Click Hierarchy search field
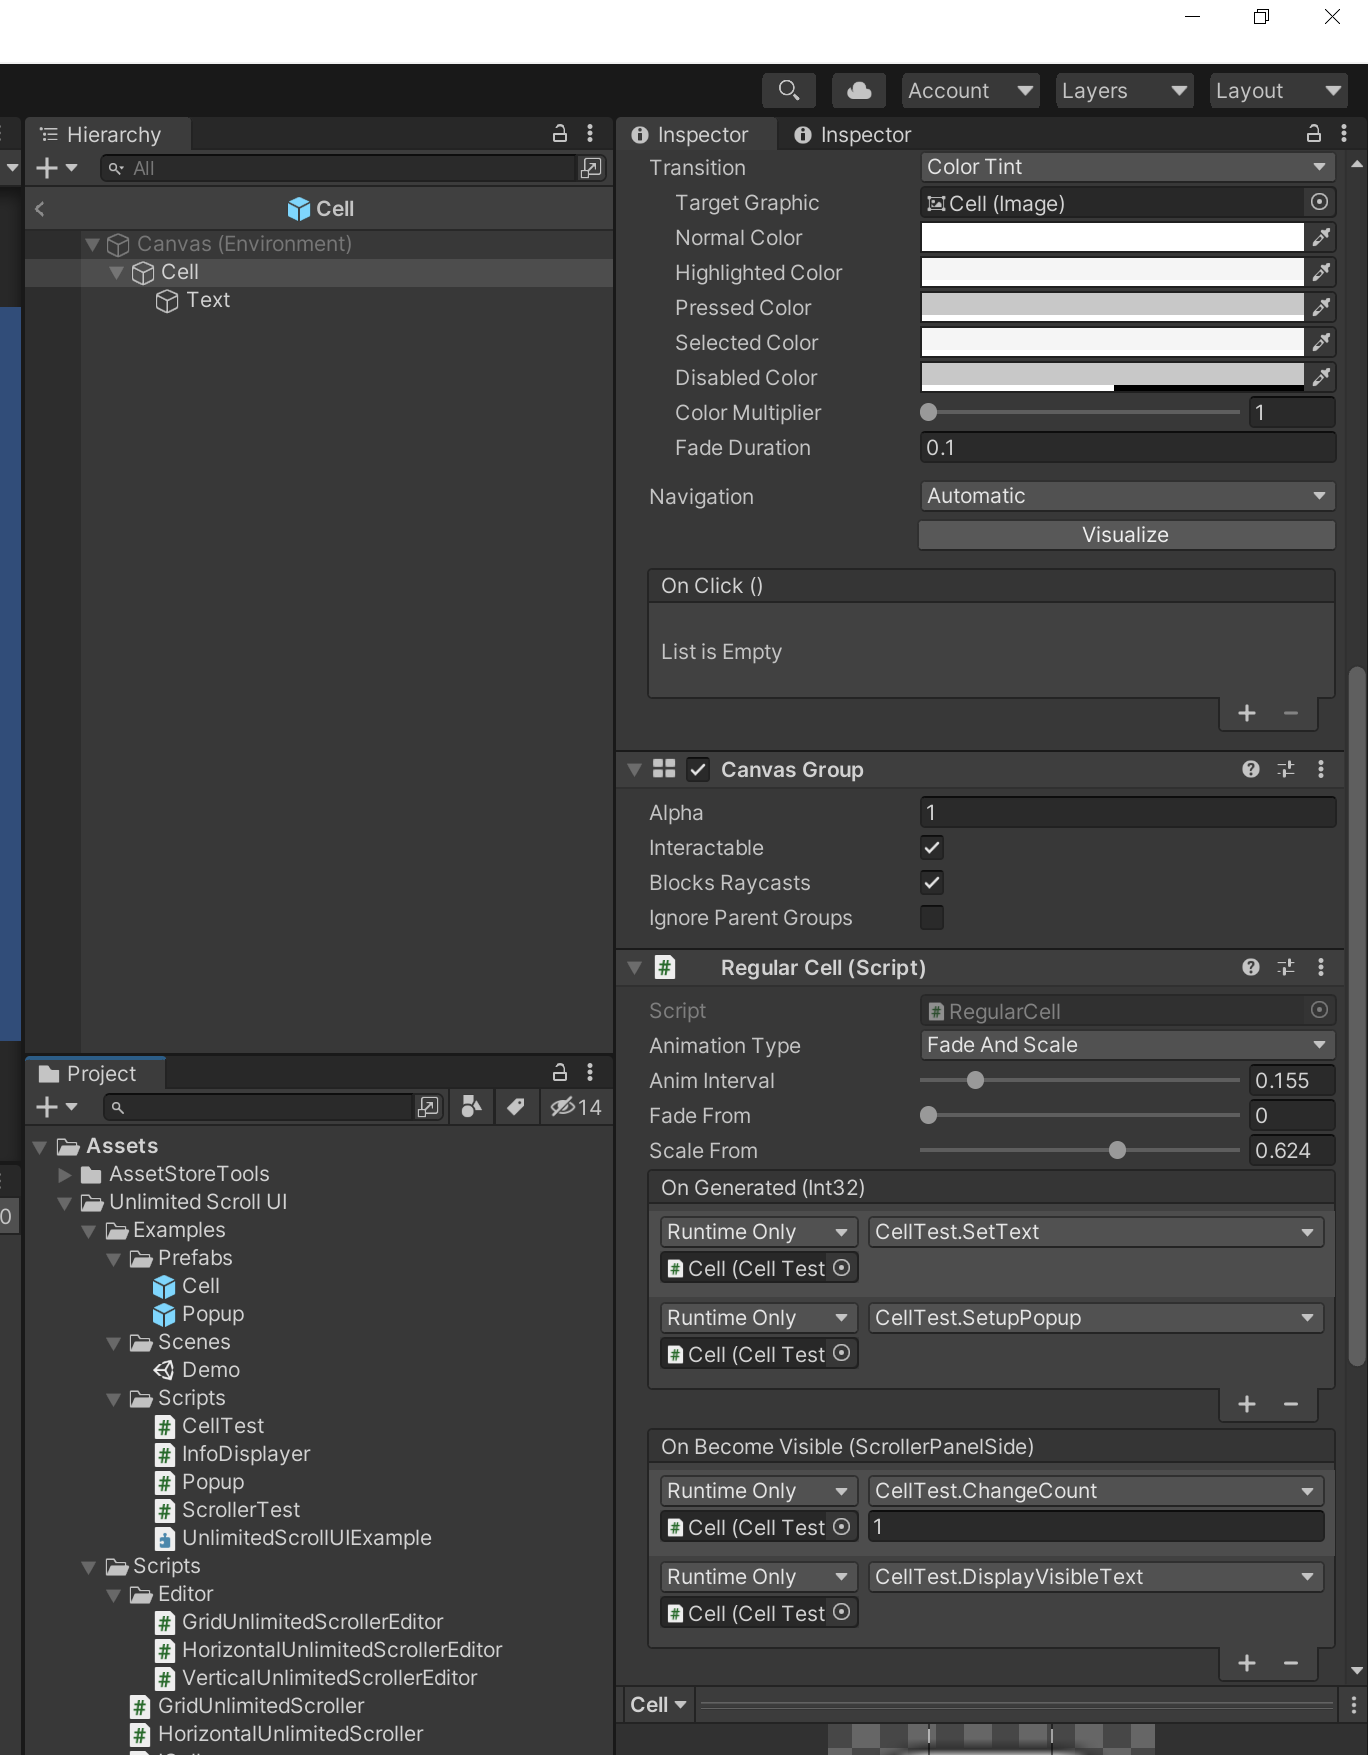The height and width of the screenshot is (1755, 1368). click(x=340, y=168)
